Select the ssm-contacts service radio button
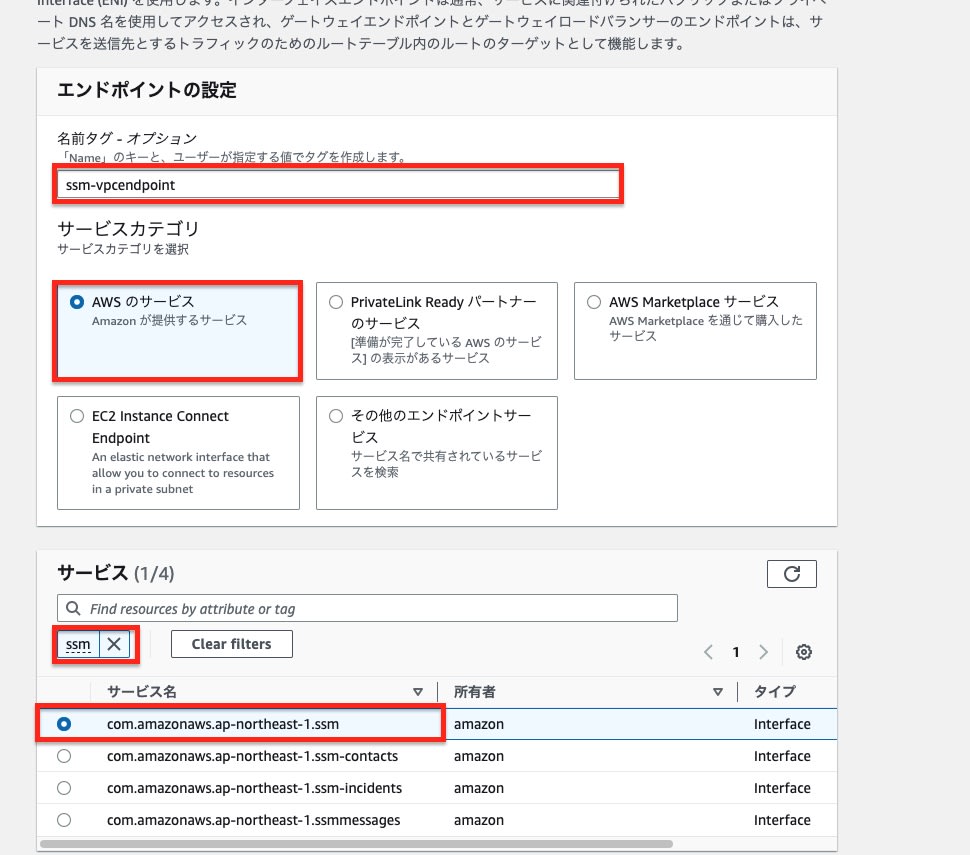The image size is (970, 855). click(x=64, y=756)
